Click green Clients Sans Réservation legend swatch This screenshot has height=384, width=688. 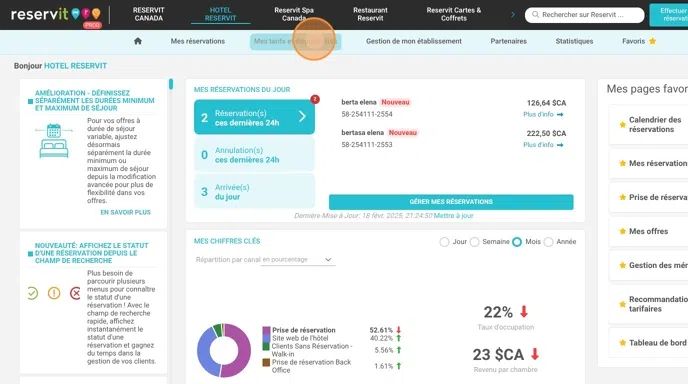[266, 346]
